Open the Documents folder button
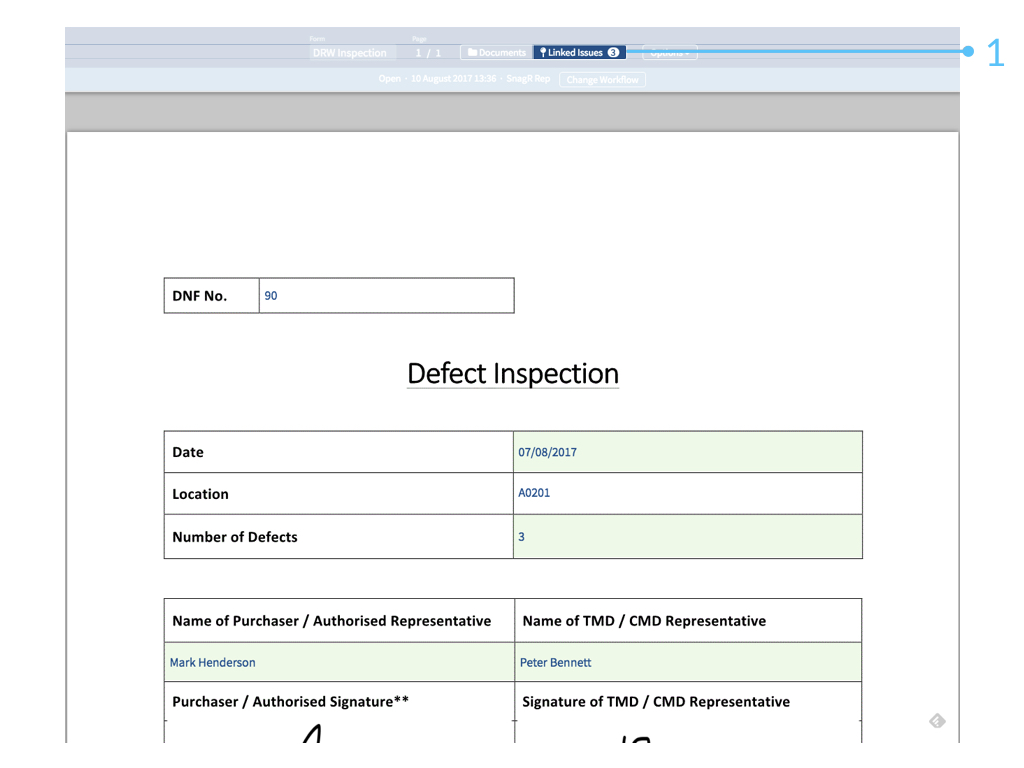Viewport: 1024px width, 768px height. [496, 52]
